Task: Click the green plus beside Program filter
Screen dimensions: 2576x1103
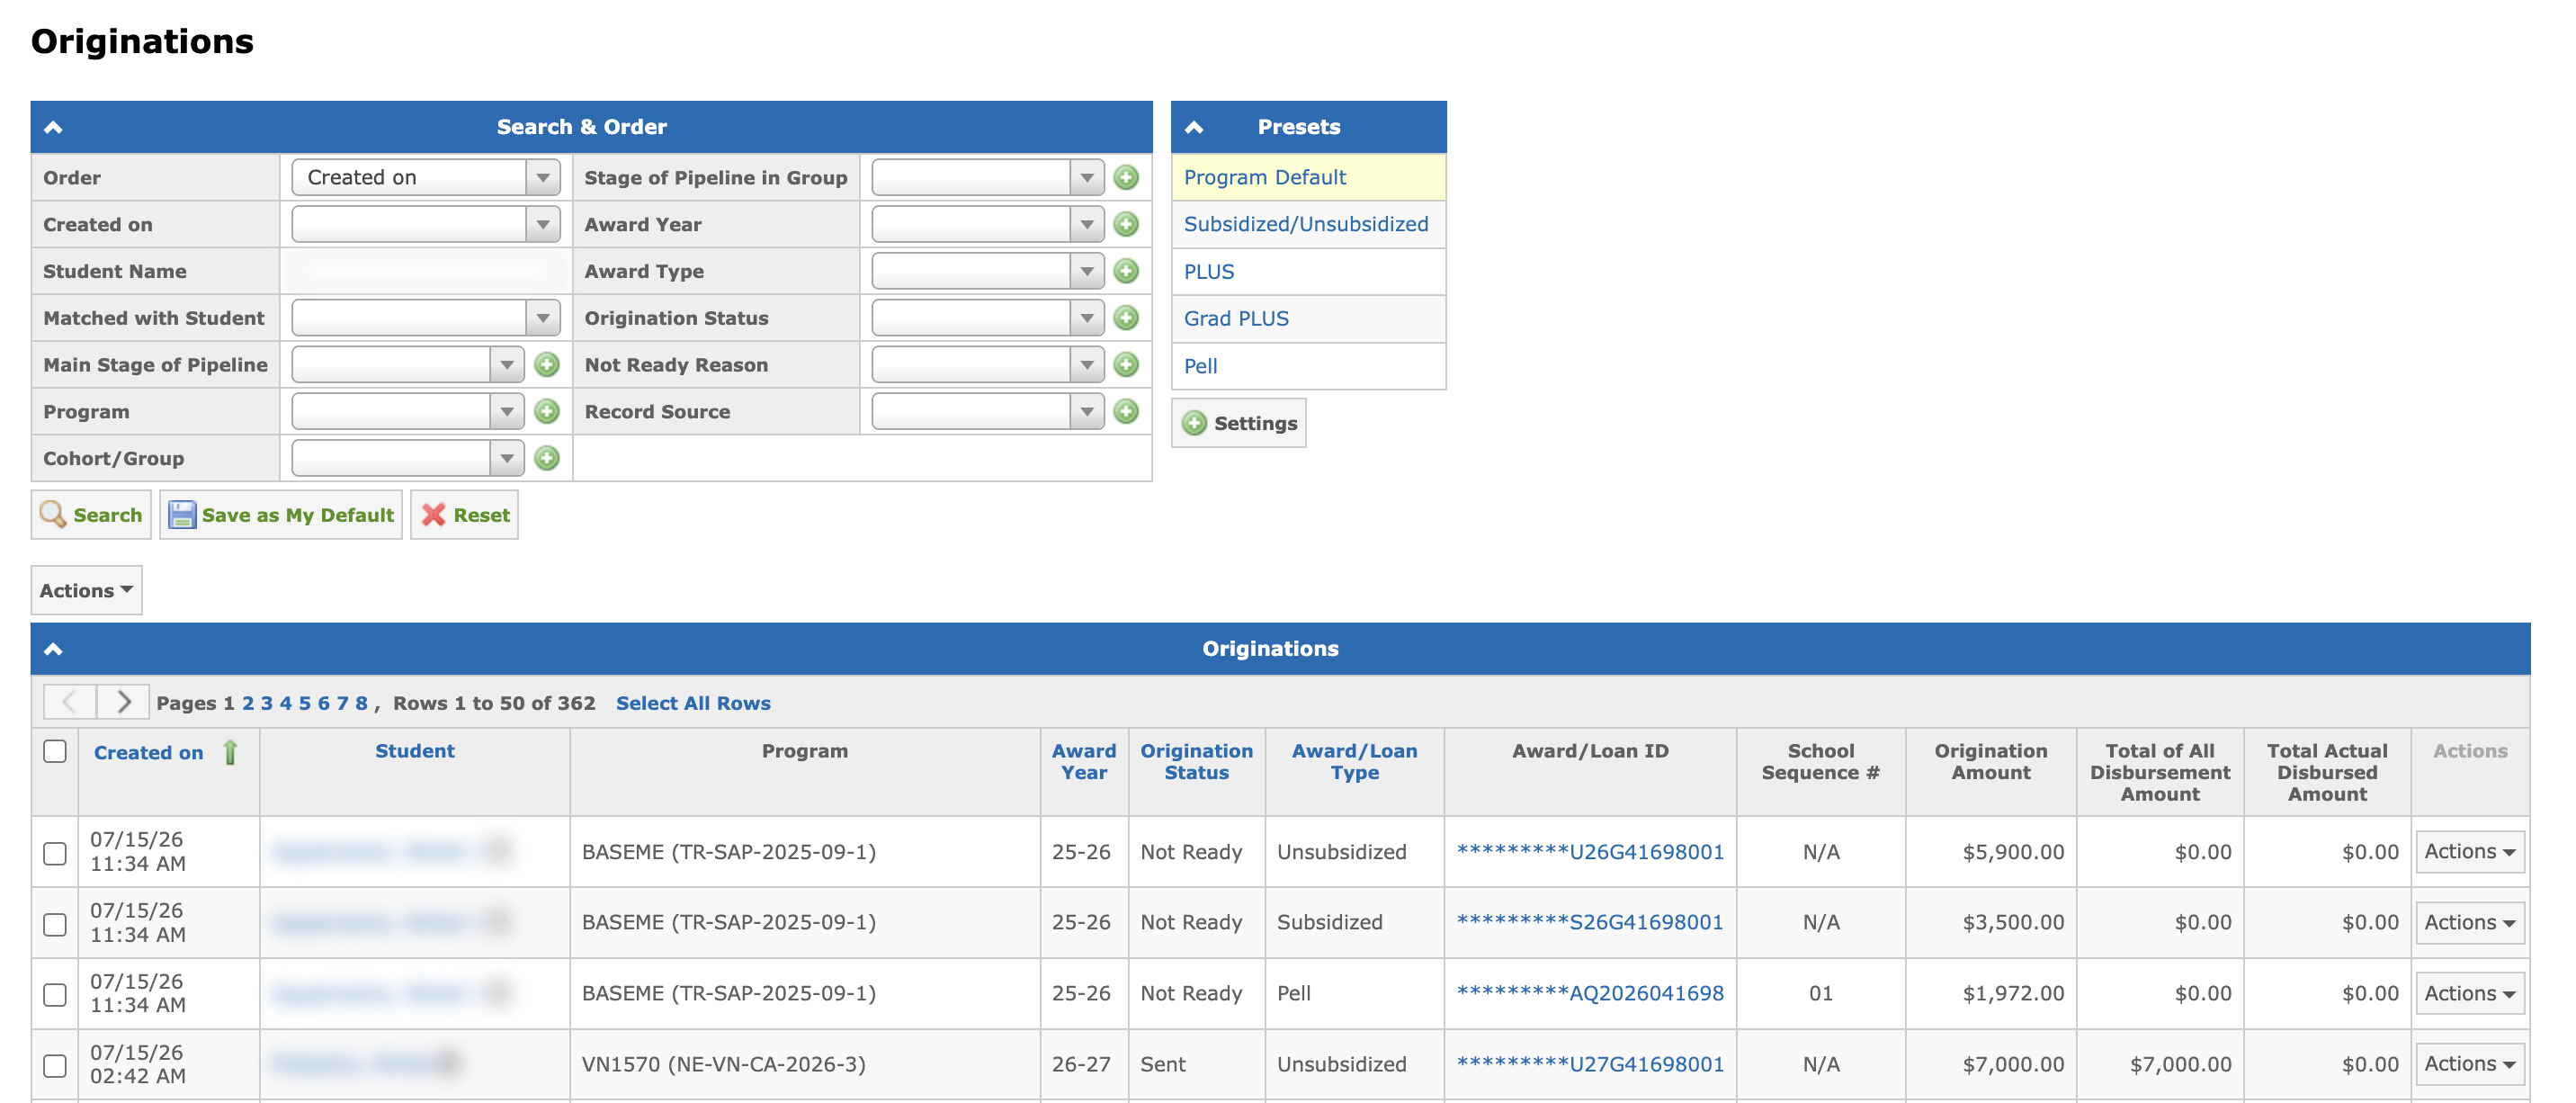Action: pos(546,411)
